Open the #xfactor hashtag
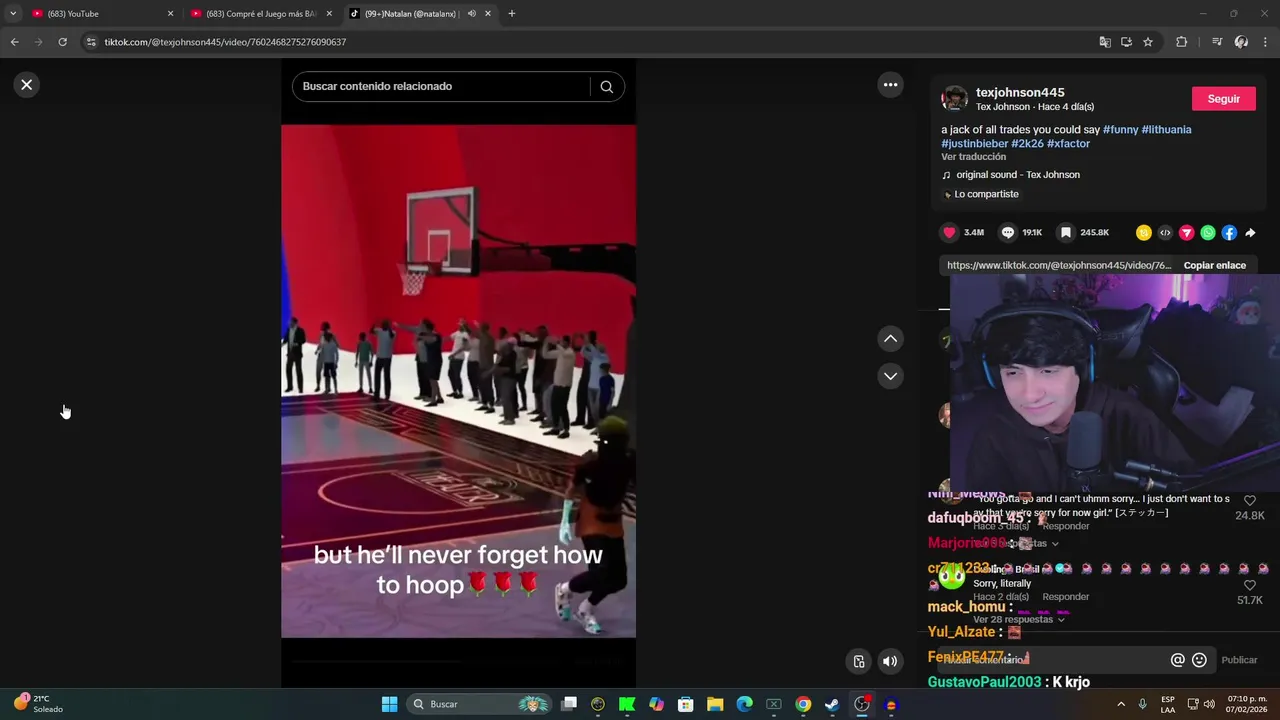Viewport: 1280px width, 720px height. point(1068,144)
